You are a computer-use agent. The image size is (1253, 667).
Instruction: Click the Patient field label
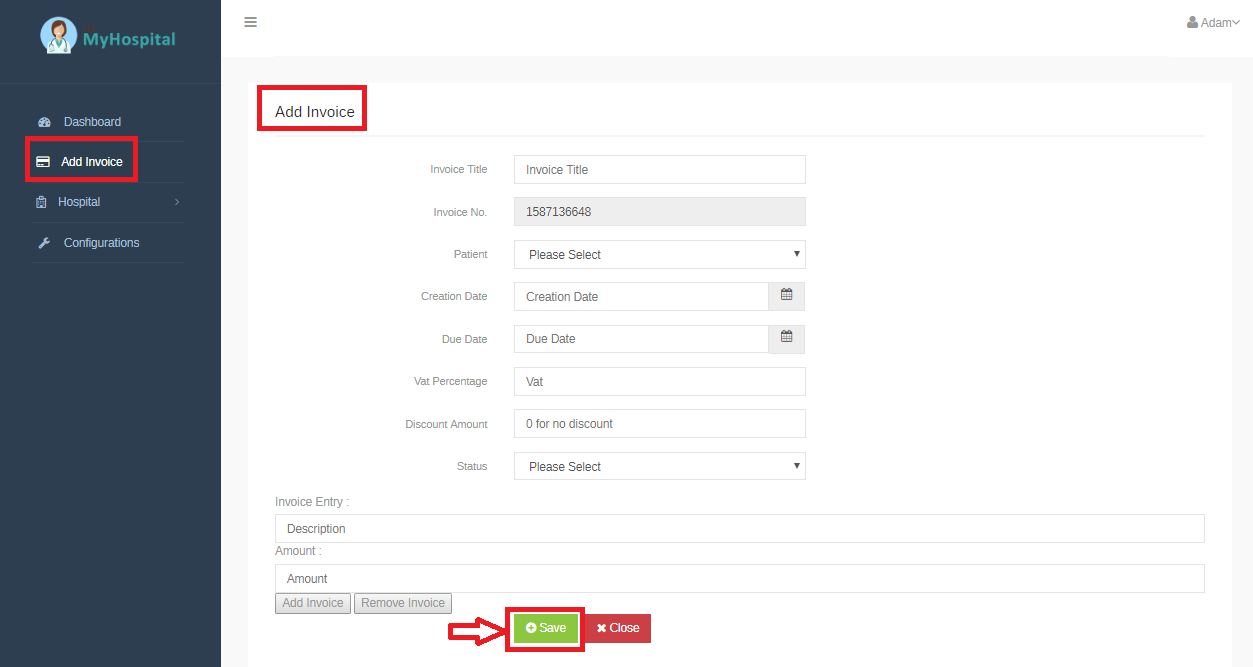click(471, 254)
